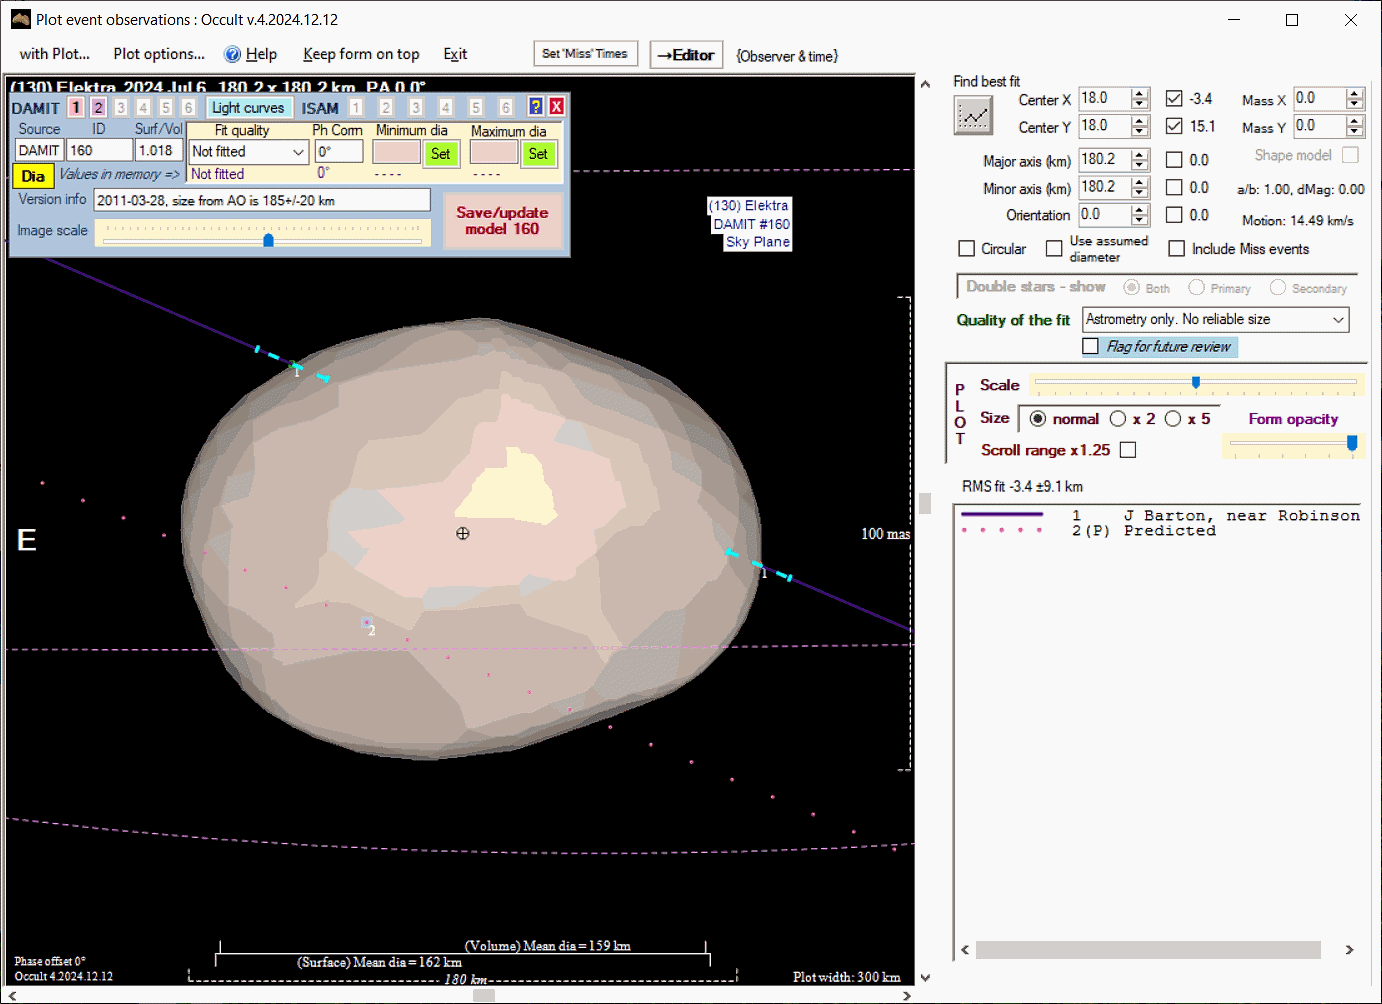This screenshot has width=1382, height=1004.
Task: Click the Find best fit graph icon
Action: pyautogui.click(x=973, y=116)
